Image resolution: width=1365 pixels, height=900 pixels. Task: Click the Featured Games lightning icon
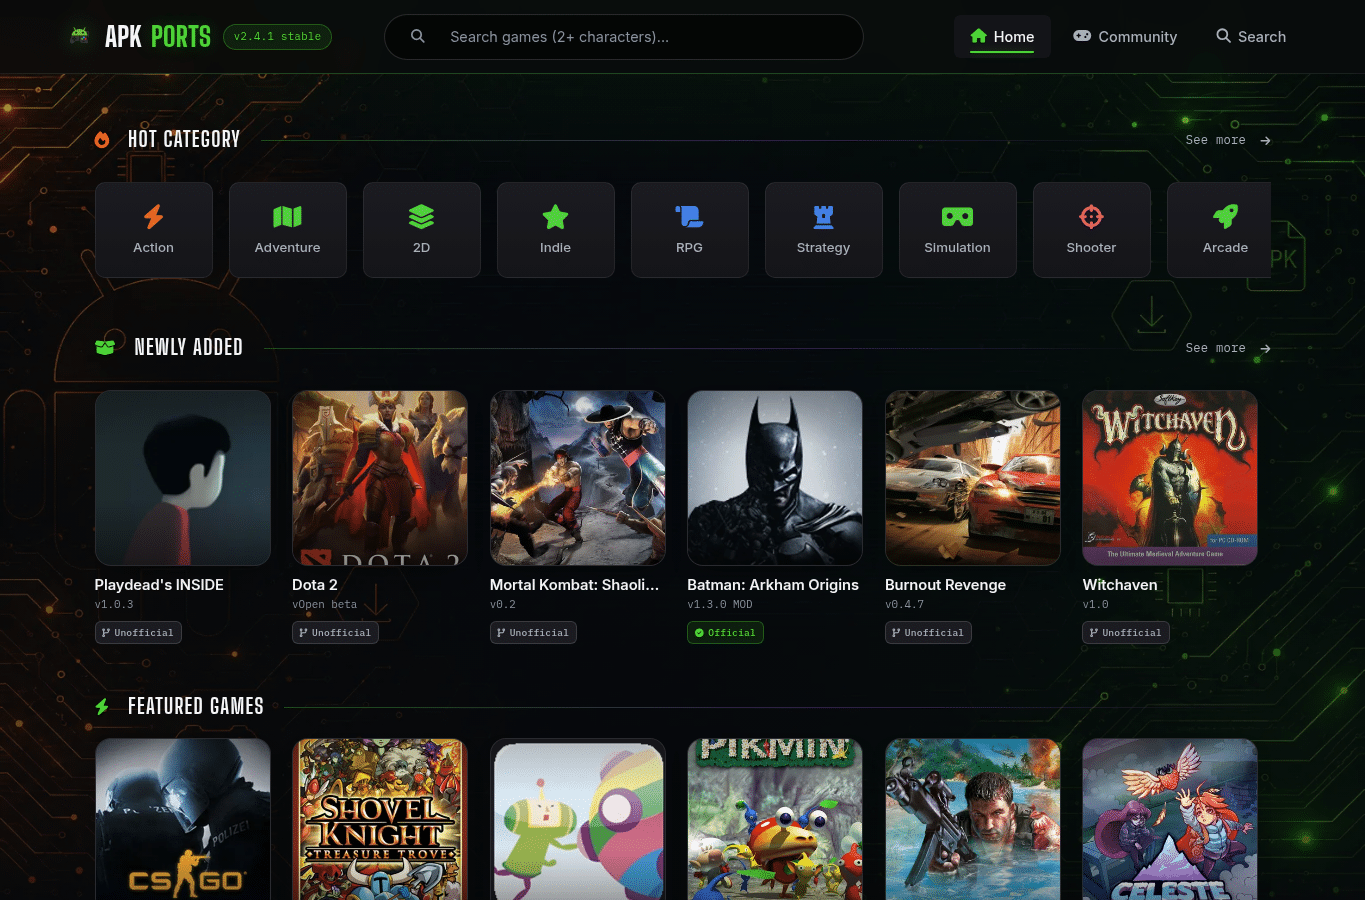coord(102,707)
